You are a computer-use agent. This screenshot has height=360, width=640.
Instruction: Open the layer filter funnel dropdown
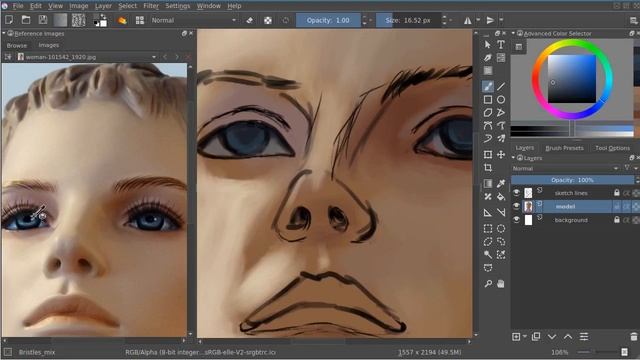628,168
